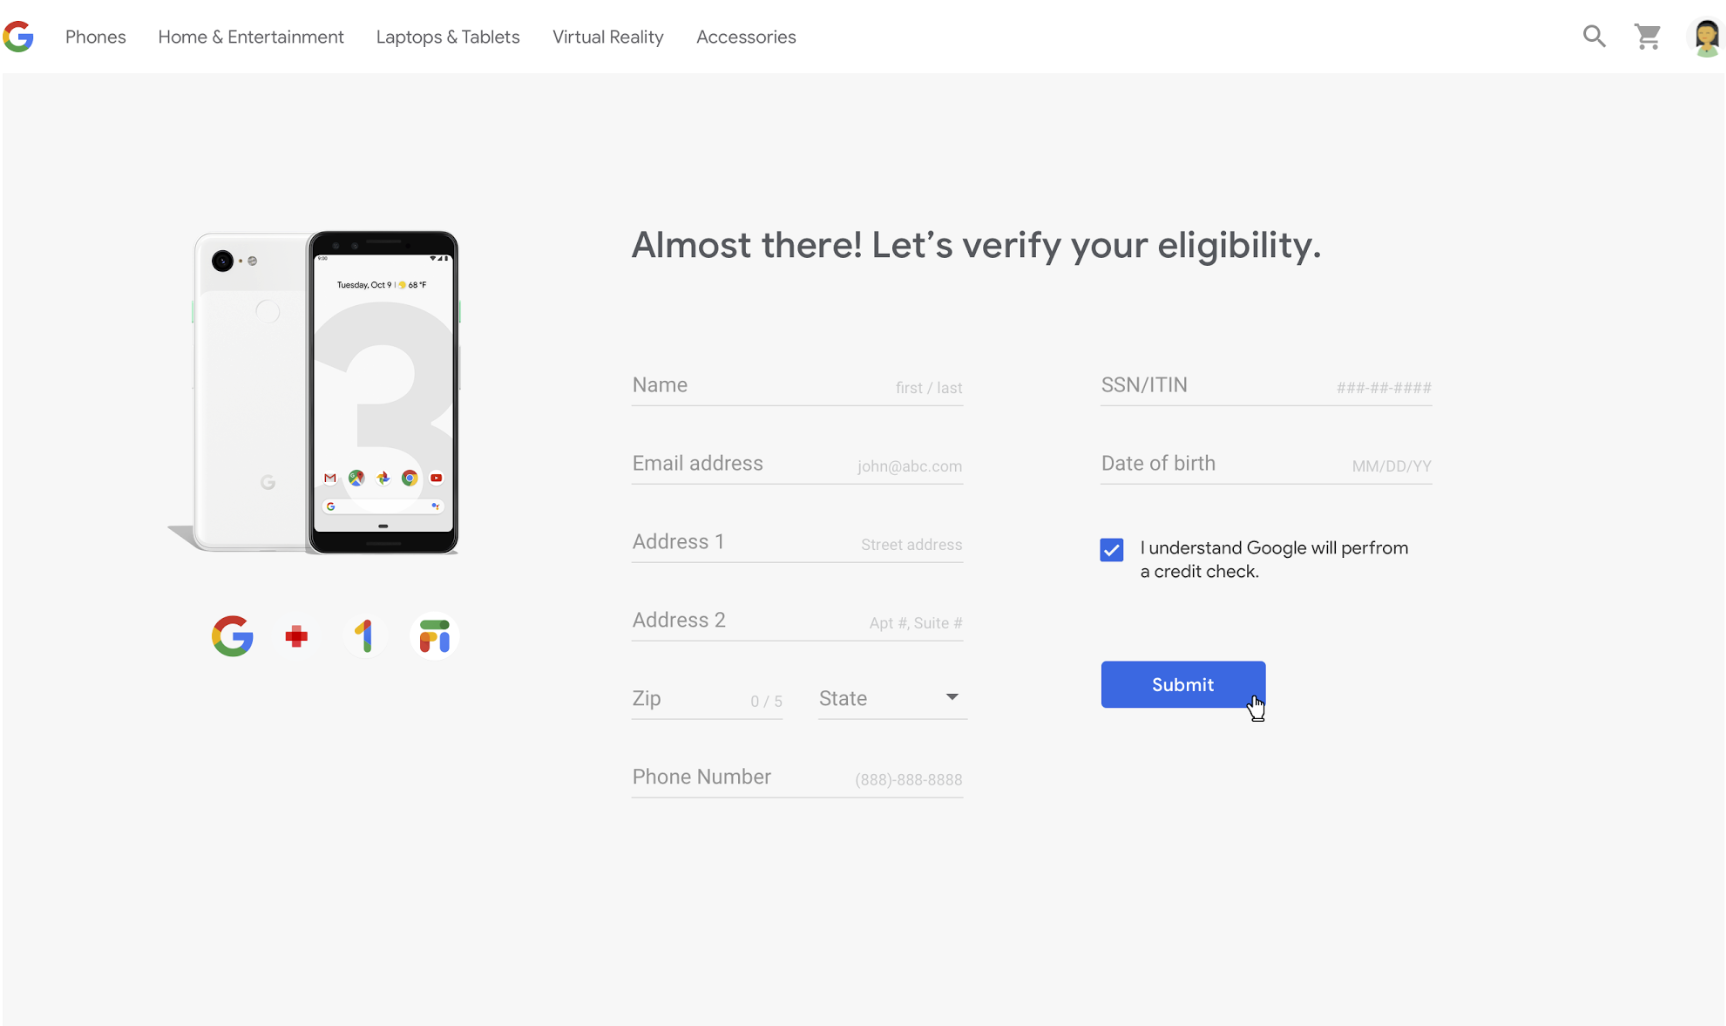The height and width of the screenshot is (1026, 1726).
Task: Uncheck the credit check consent checkbox
Action: (x=1111, y=550)
